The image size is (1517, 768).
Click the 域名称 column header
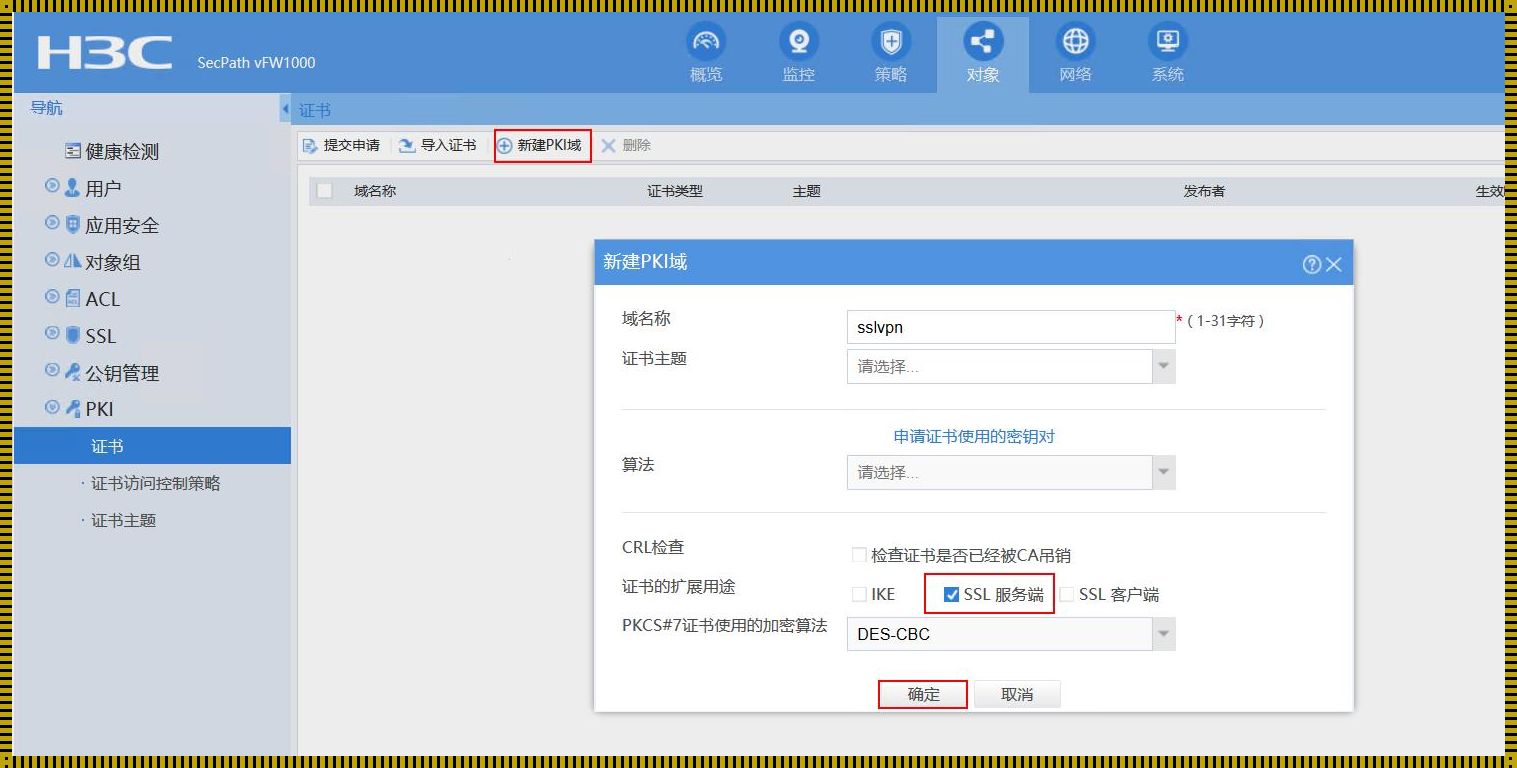pos(375,190)
